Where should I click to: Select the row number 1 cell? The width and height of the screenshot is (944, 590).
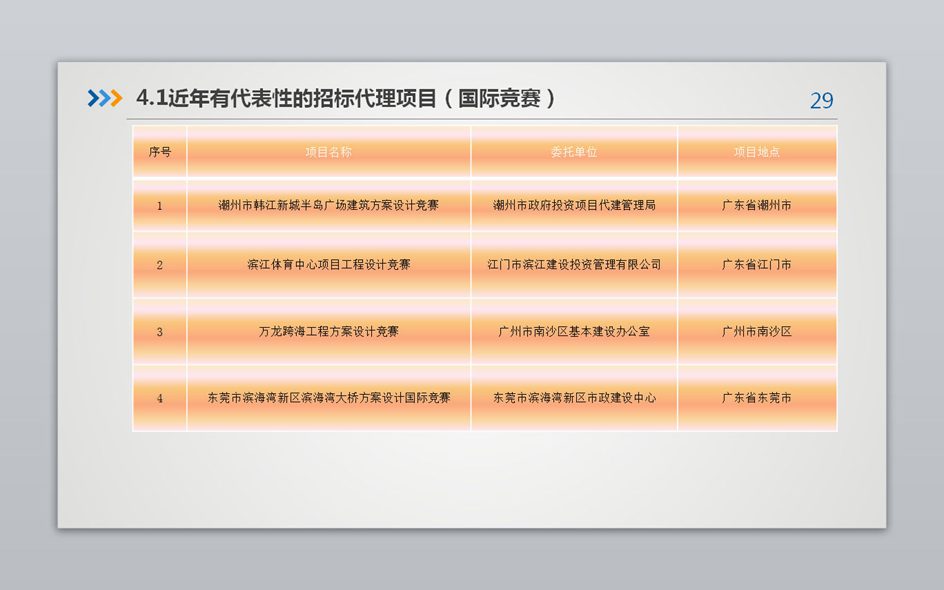point(160,206)
